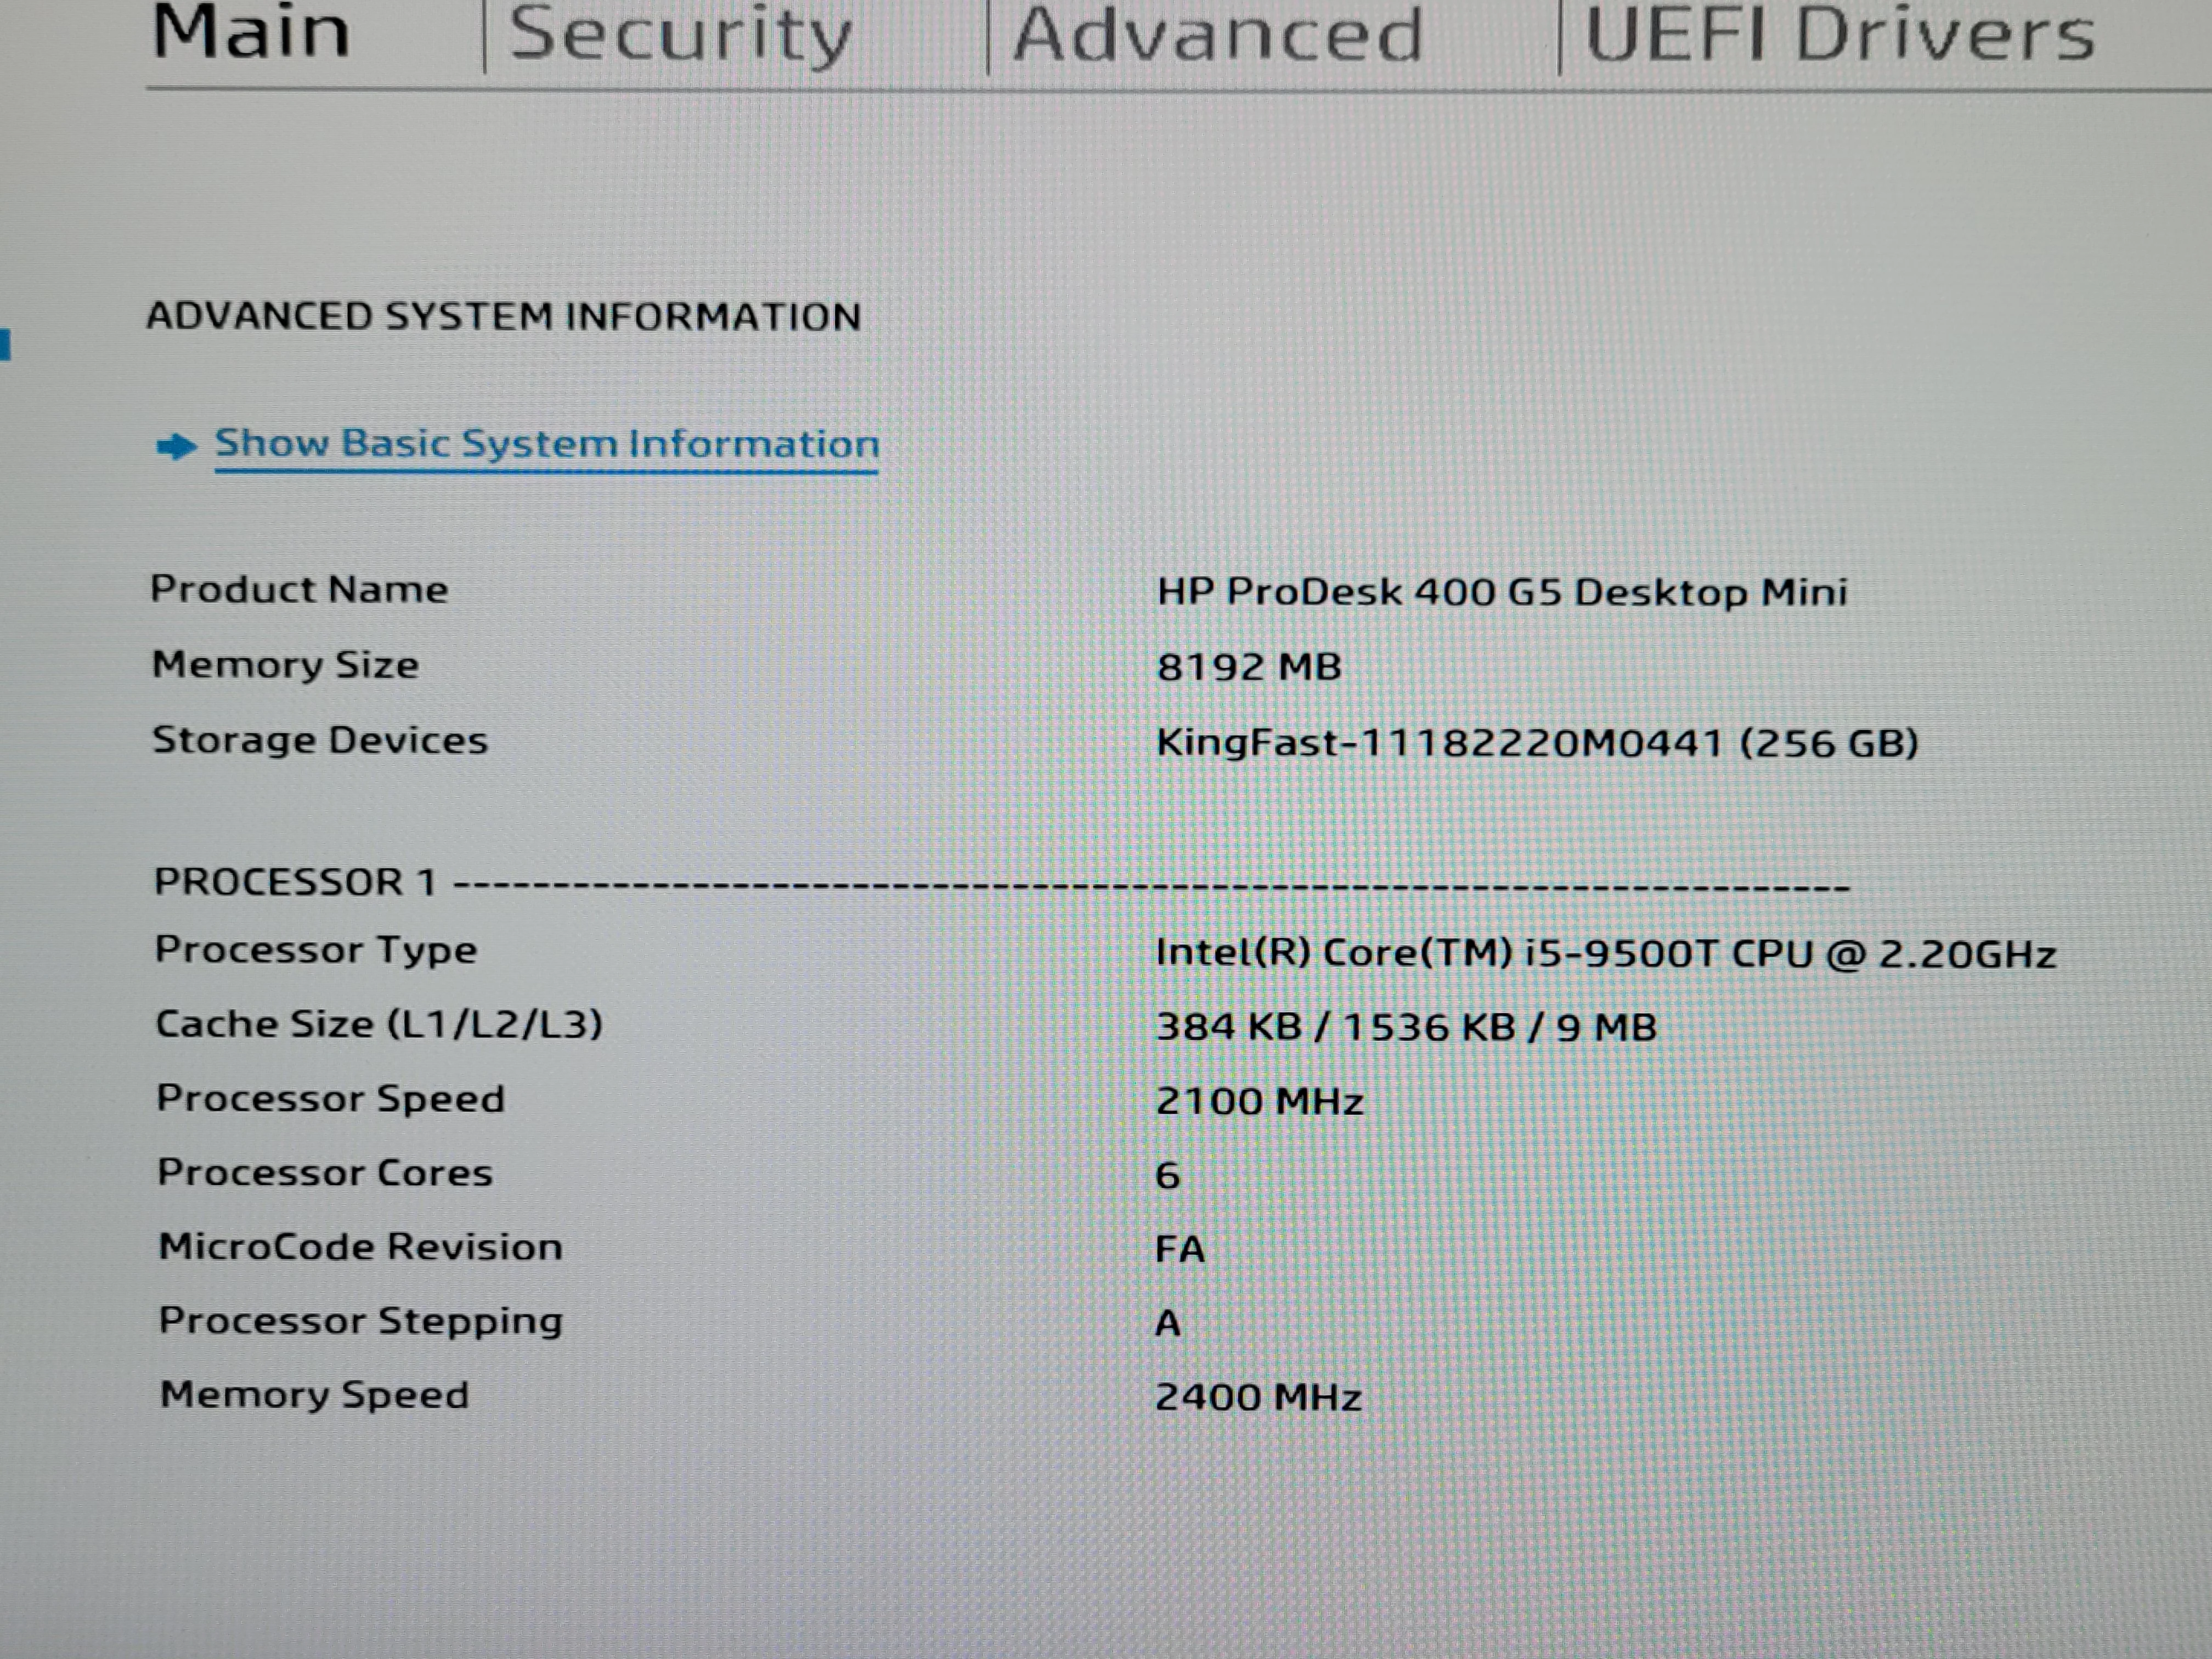
Task: Select the MicroCode Revision label
Action: click(361, 1247)
